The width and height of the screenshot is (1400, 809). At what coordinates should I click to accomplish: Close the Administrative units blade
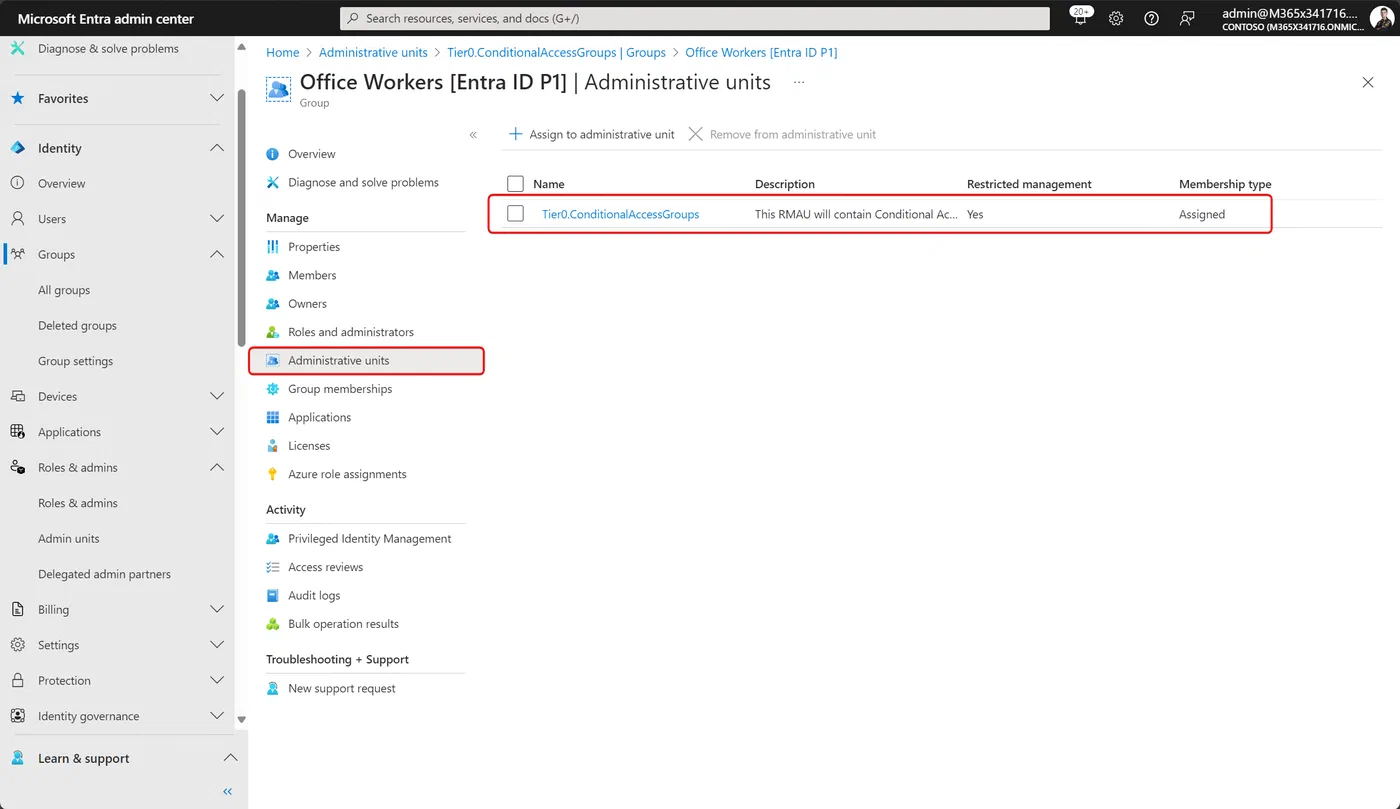click(x=1368, y=82)
